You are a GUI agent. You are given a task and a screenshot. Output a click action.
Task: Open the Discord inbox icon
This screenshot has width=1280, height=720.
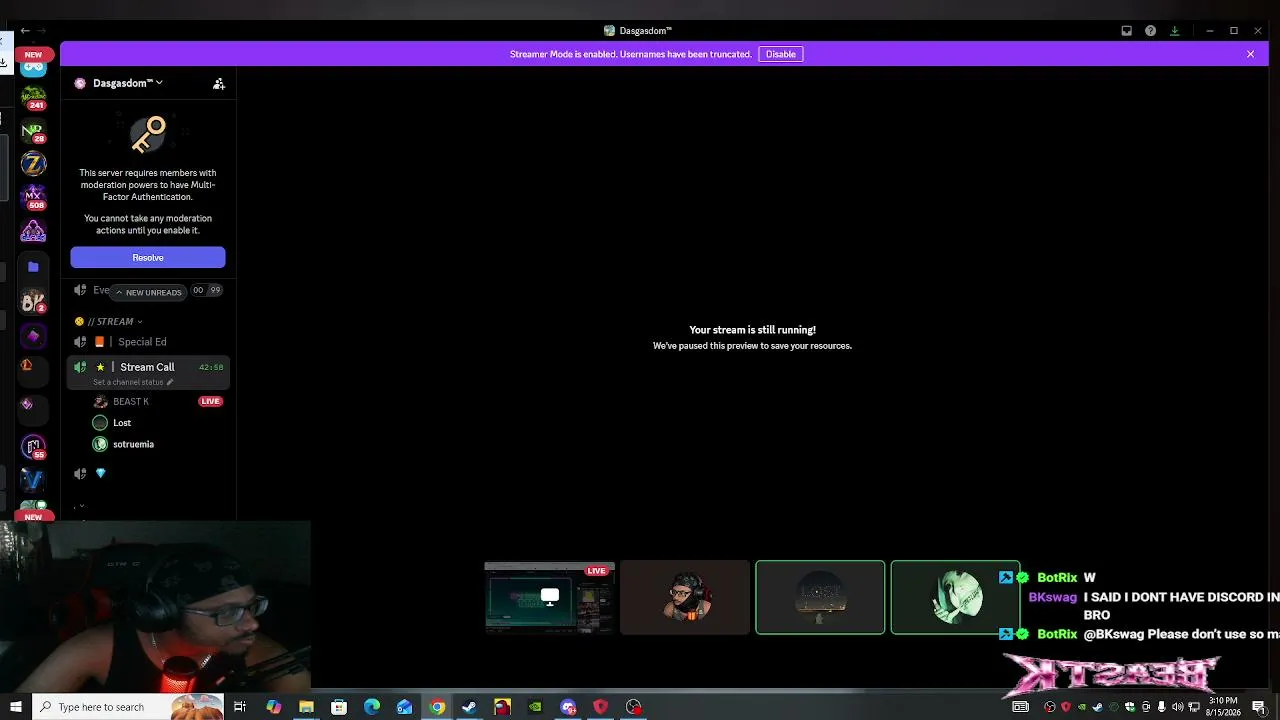tap(1126, 31)
